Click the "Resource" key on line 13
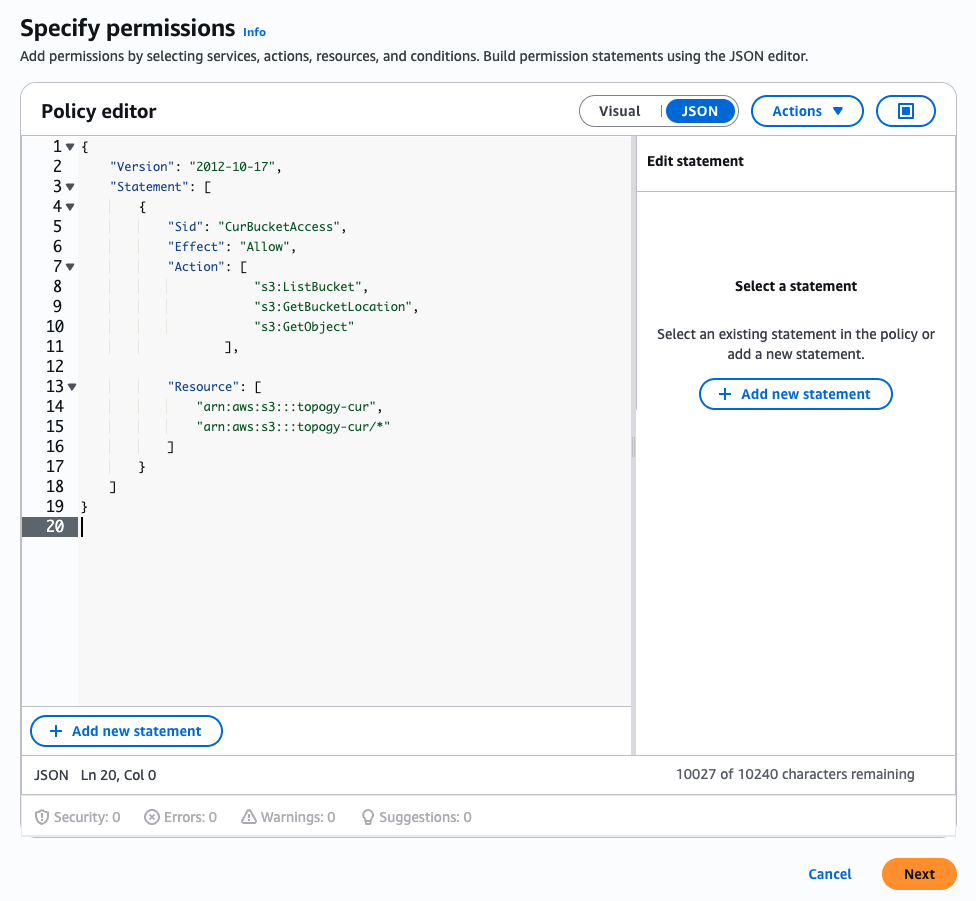976x901 pixels. (204, 387)
